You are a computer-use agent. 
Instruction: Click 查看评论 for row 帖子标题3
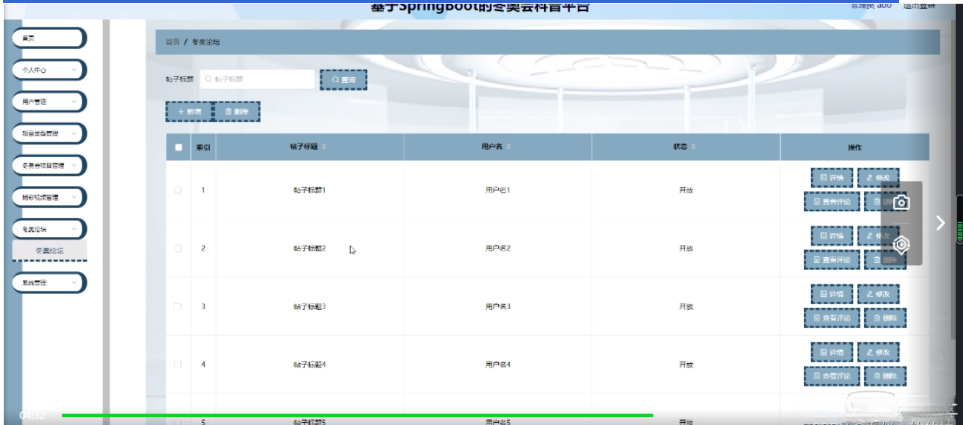click(832, 318)
